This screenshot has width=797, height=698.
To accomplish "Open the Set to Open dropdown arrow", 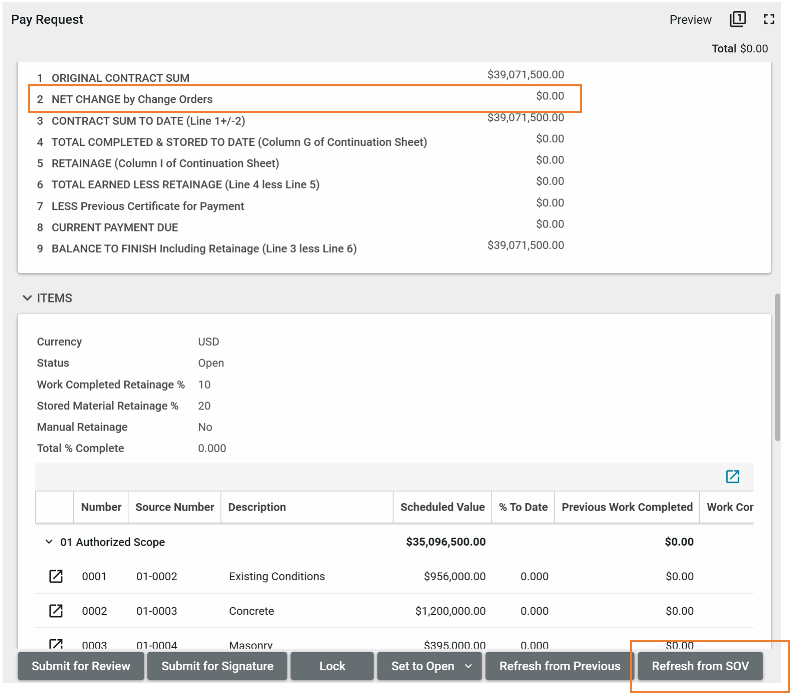I will click(468, 666).
